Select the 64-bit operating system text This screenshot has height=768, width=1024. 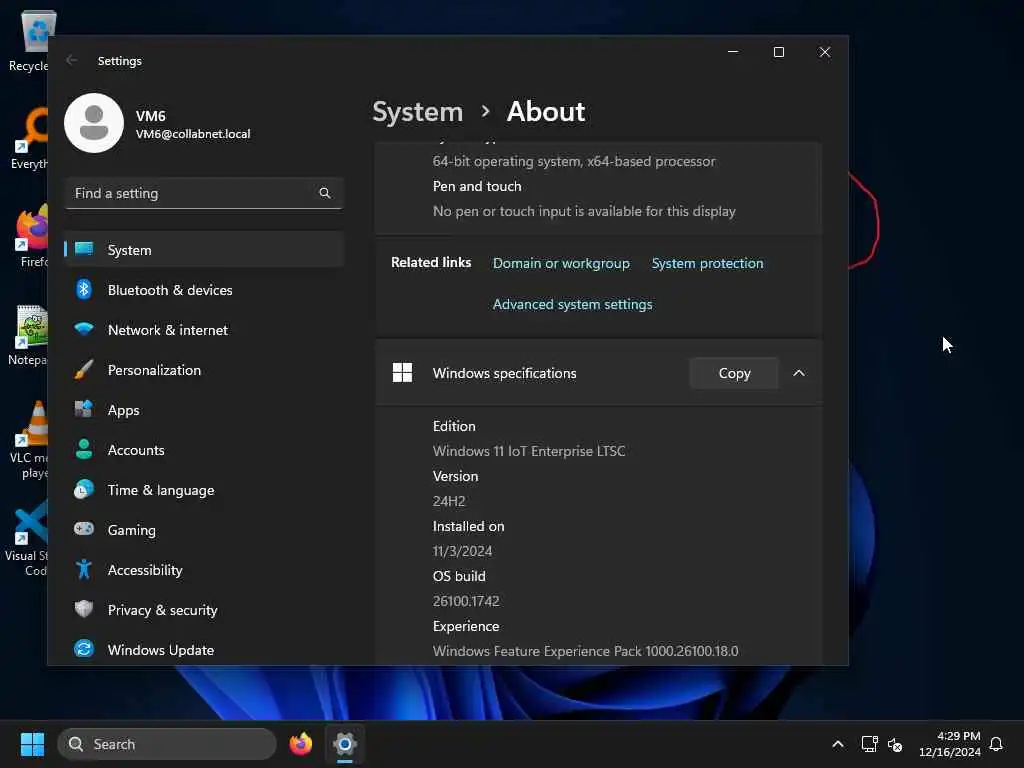pos(573,161)
